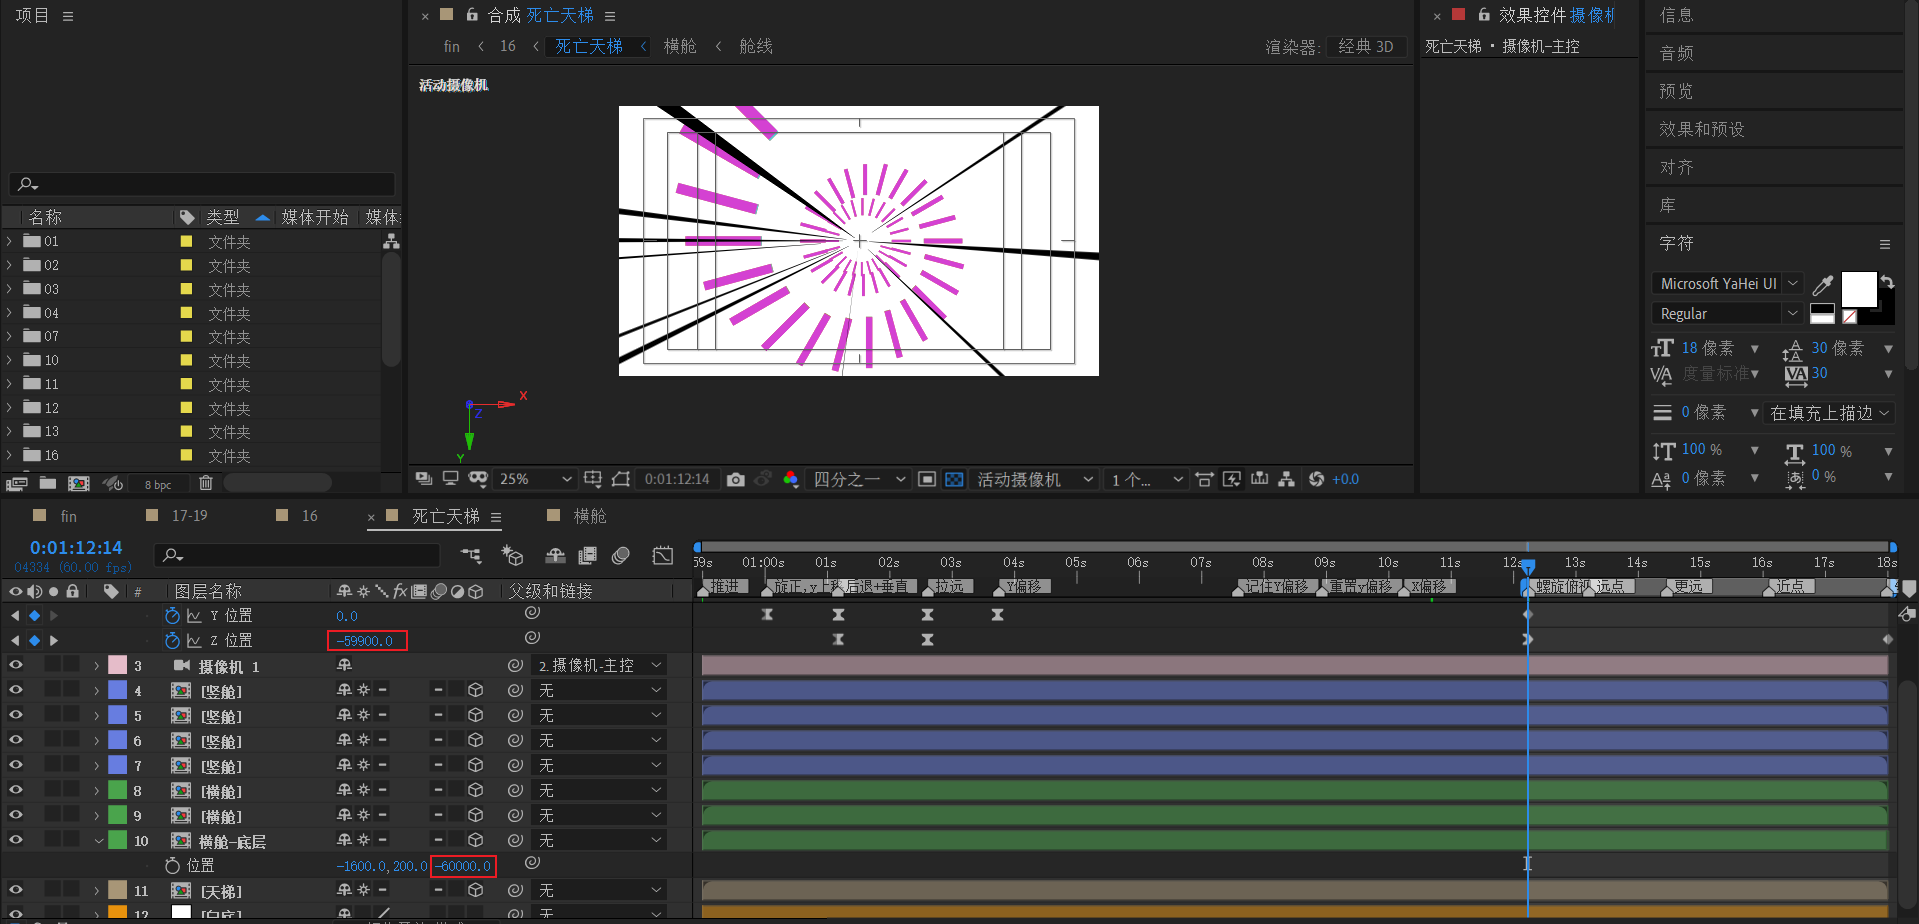Go to 舱线 in composition breadcrumb

pyautogui.click(x=756, y=47)
